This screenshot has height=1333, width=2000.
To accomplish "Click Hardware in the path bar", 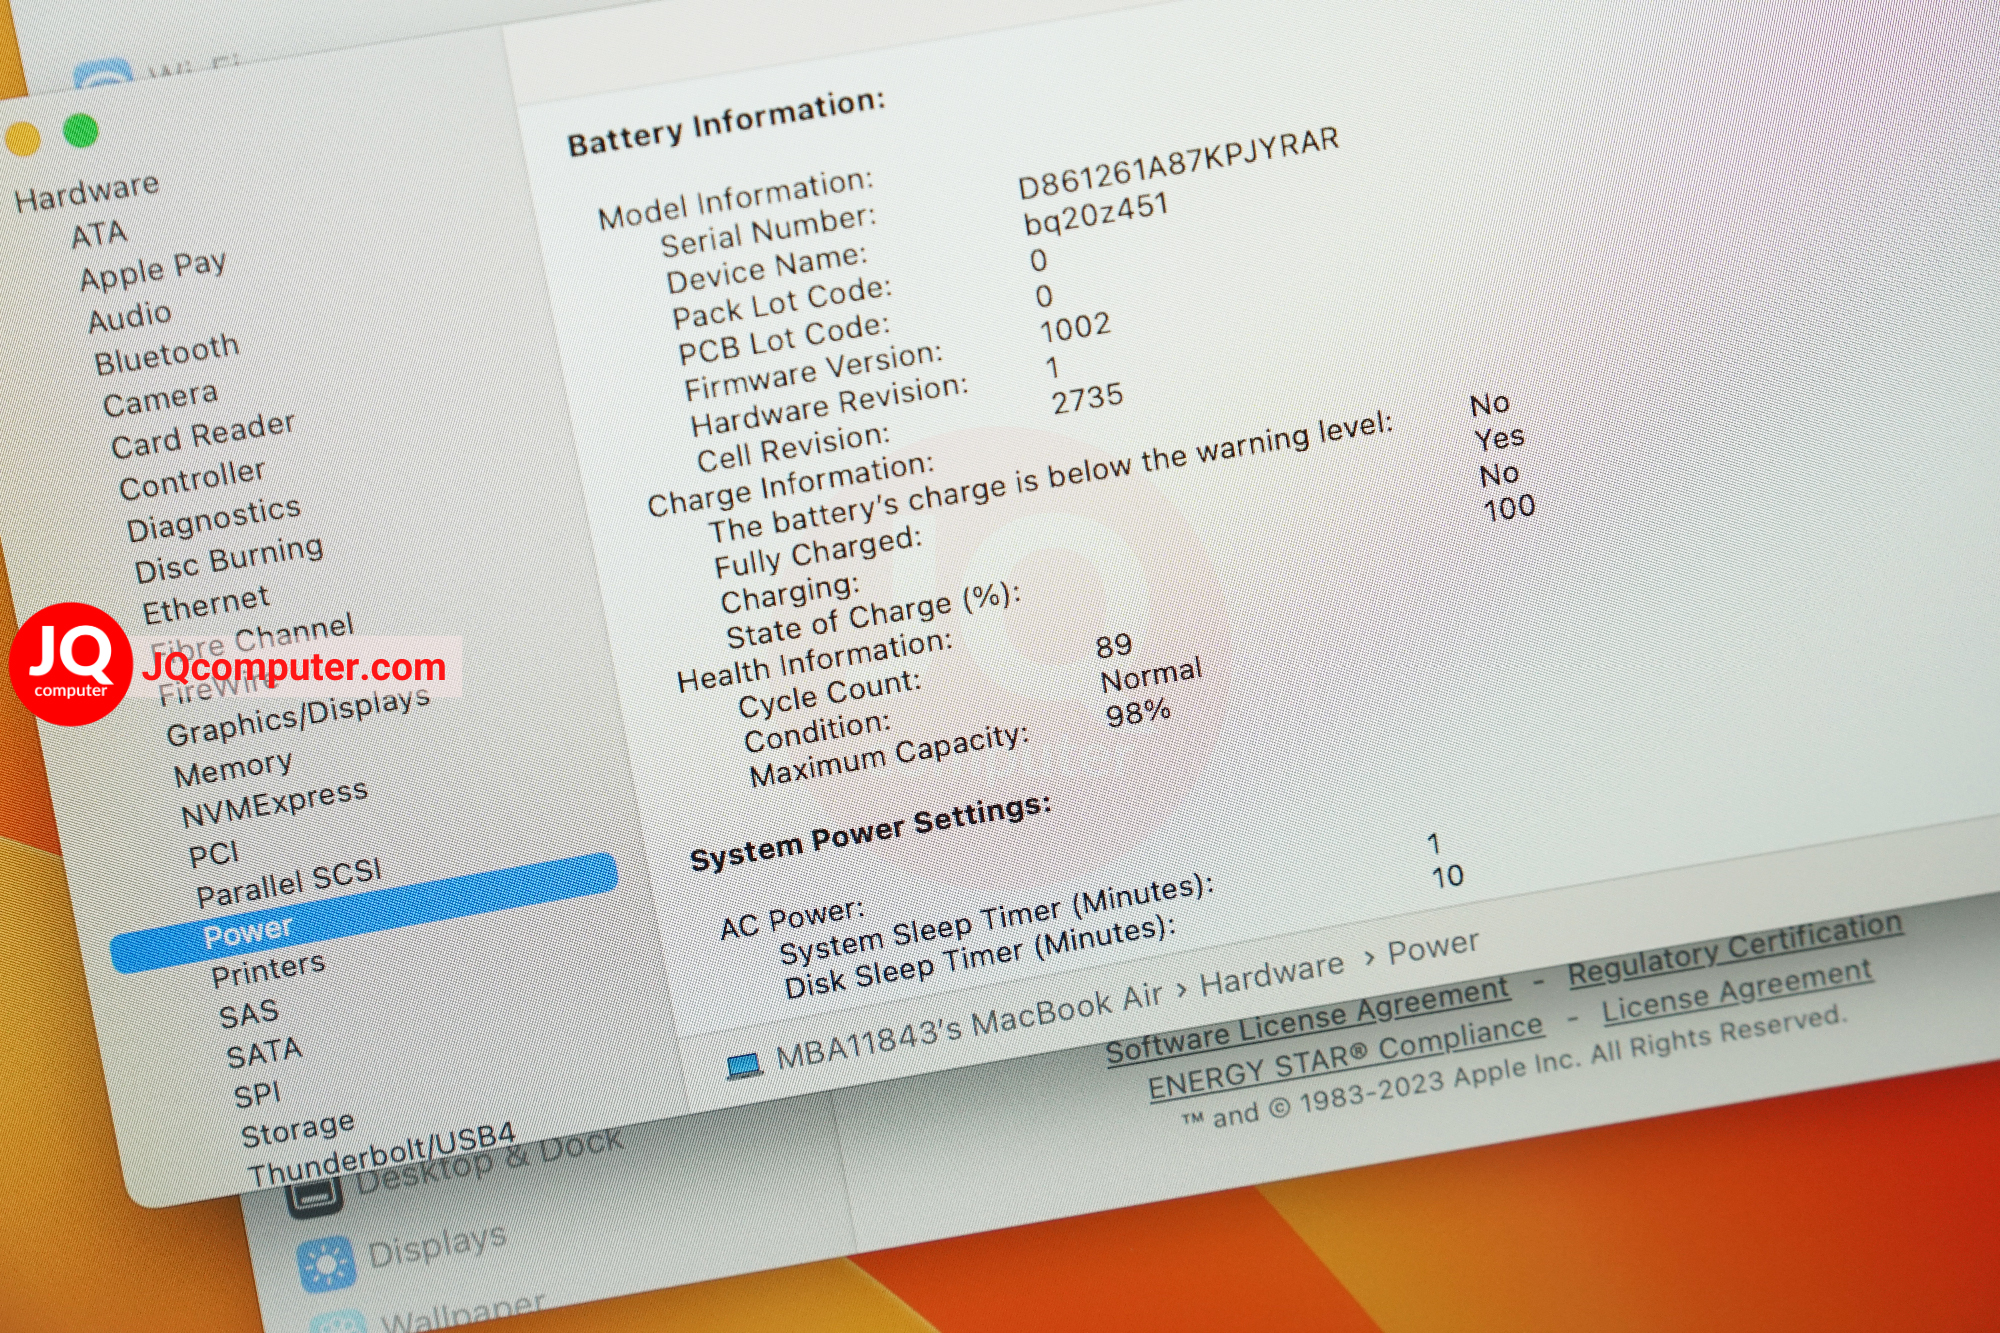I will tap(1272, 975).
